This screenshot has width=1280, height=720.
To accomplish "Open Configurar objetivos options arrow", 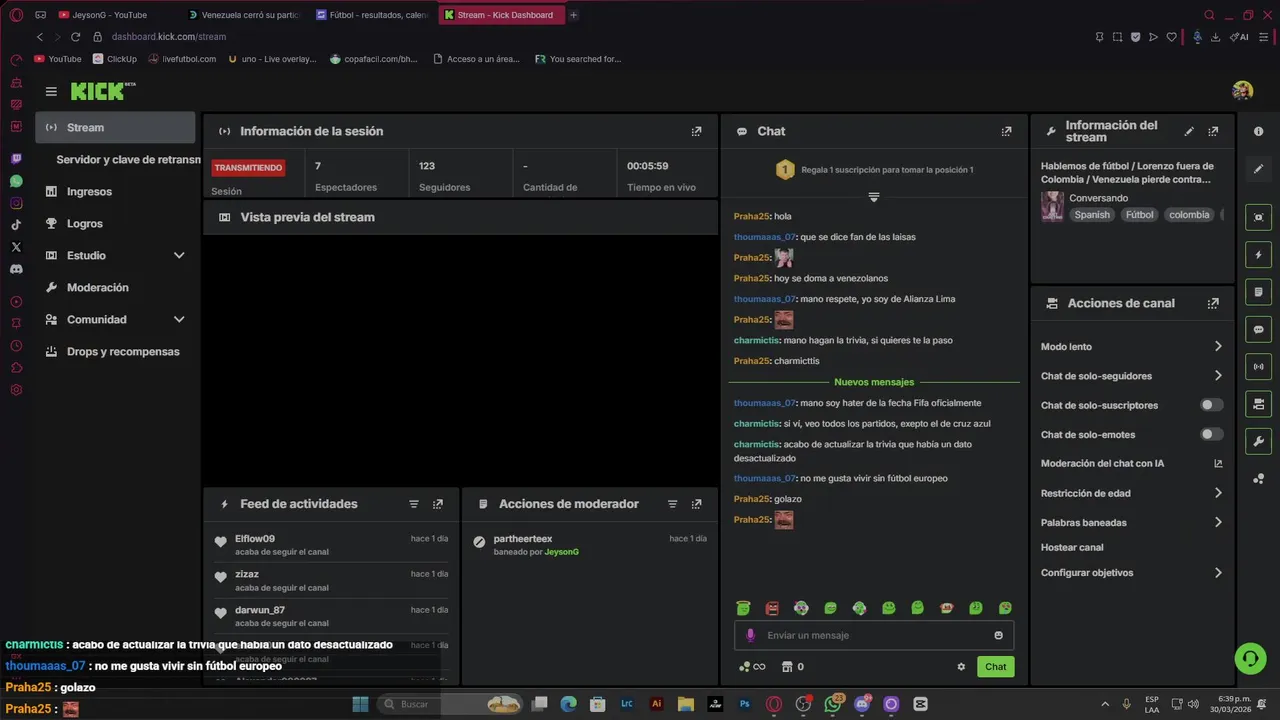I will 1218,573.
